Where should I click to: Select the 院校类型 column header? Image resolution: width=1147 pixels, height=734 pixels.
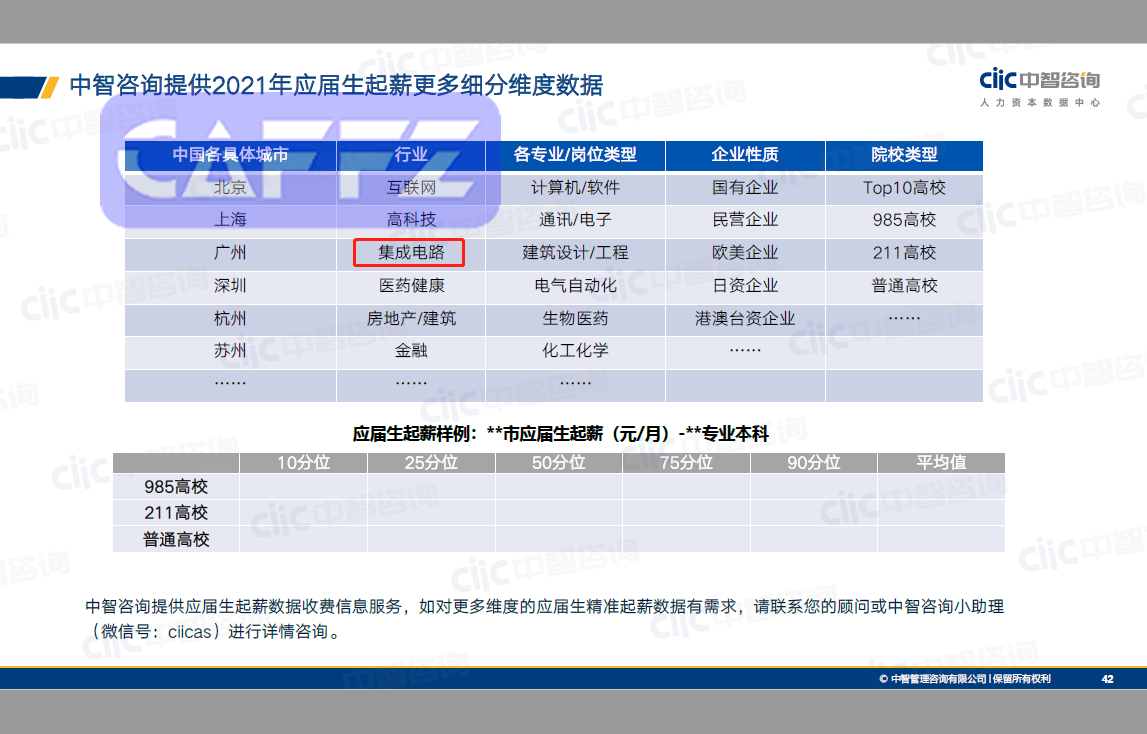903,155
